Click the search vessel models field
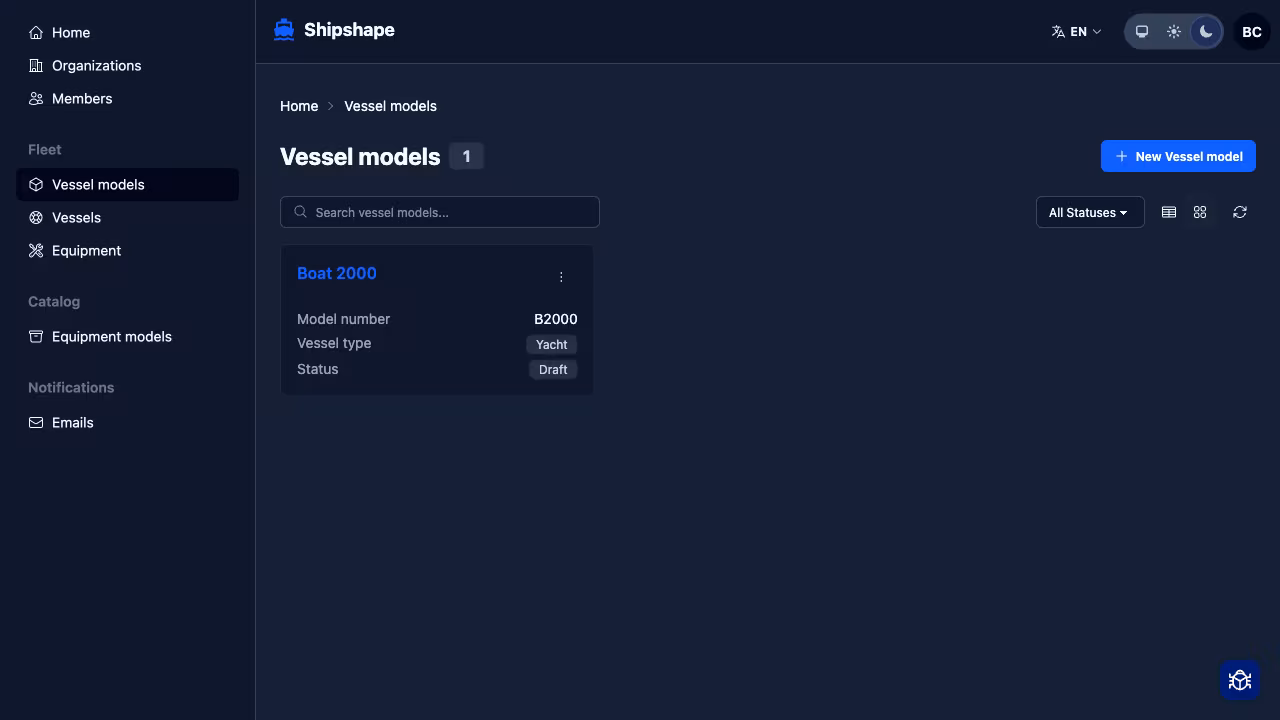This screenshot has height=720, width=1280. 440,212
